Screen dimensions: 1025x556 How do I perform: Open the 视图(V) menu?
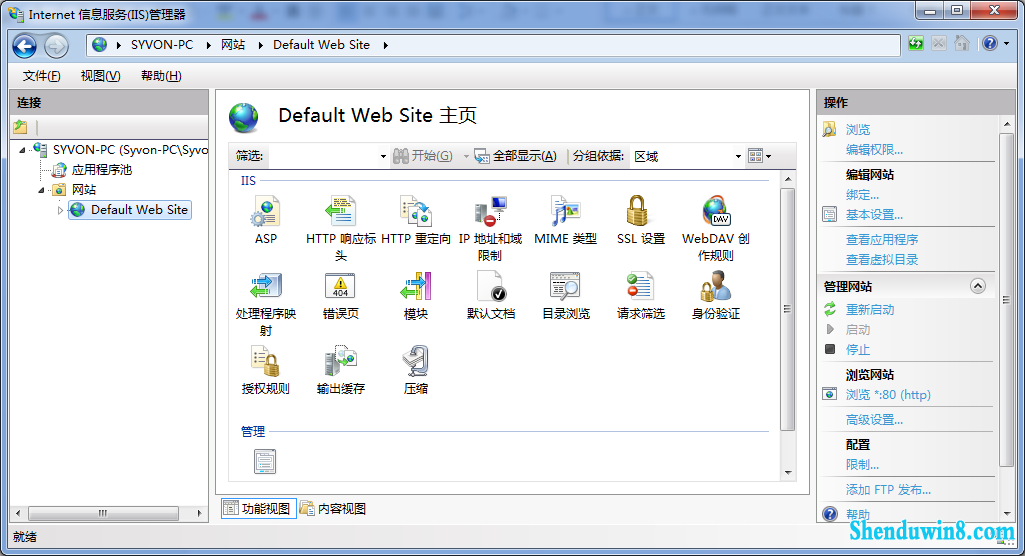tap(100, 76)
